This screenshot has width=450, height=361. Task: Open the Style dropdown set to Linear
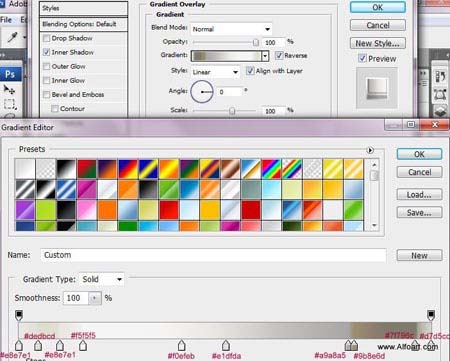[x=215, y=72]
